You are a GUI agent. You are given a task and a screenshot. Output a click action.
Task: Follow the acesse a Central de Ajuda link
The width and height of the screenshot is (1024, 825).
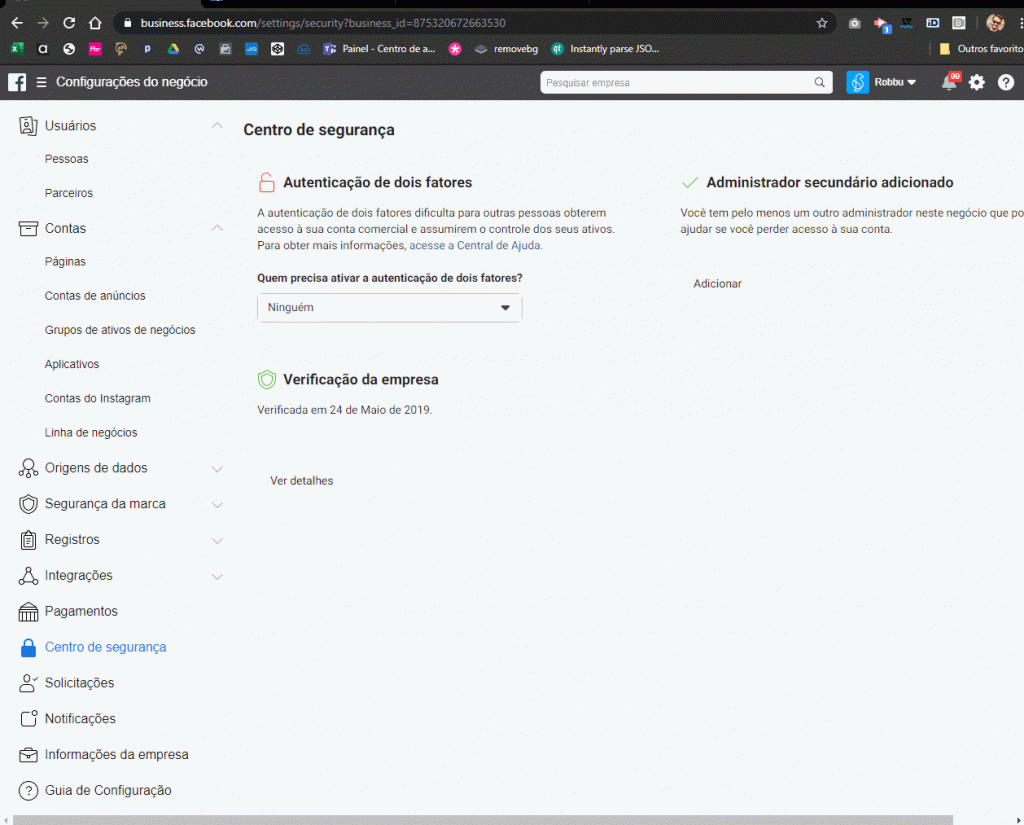click(x=475, y=245)
